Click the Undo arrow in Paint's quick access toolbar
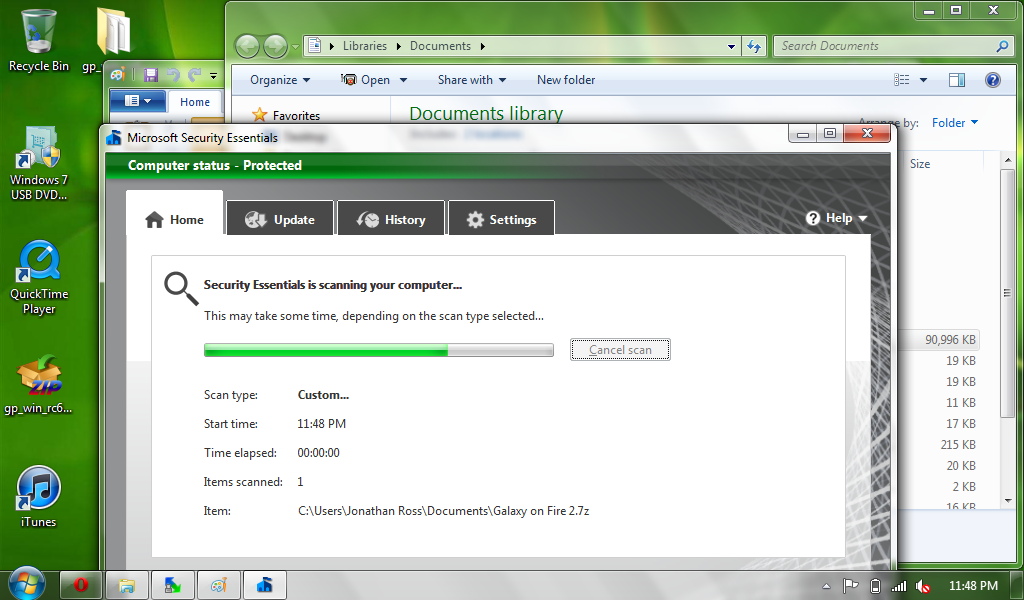 click(173, 74)
